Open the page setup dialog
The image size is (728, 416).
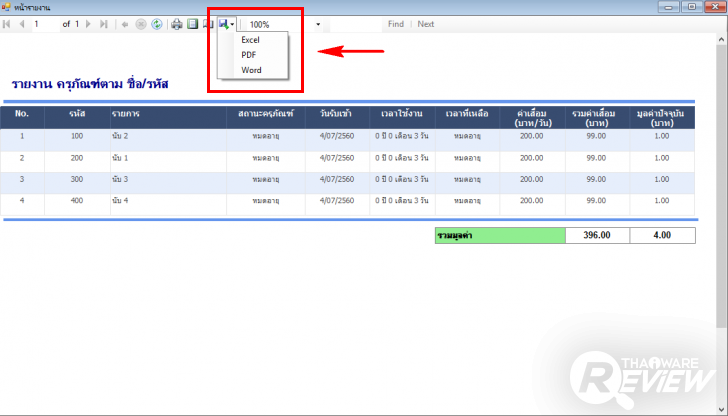(208, 24)
